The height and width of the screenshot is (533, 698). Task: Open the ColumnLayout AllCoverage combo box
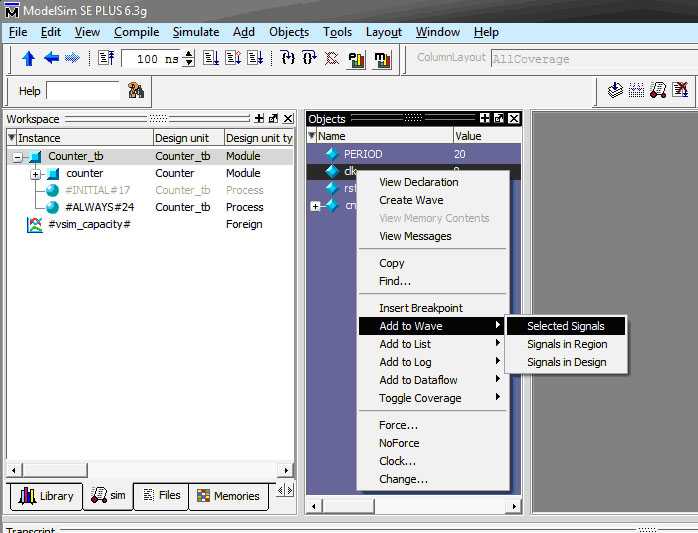594,59
